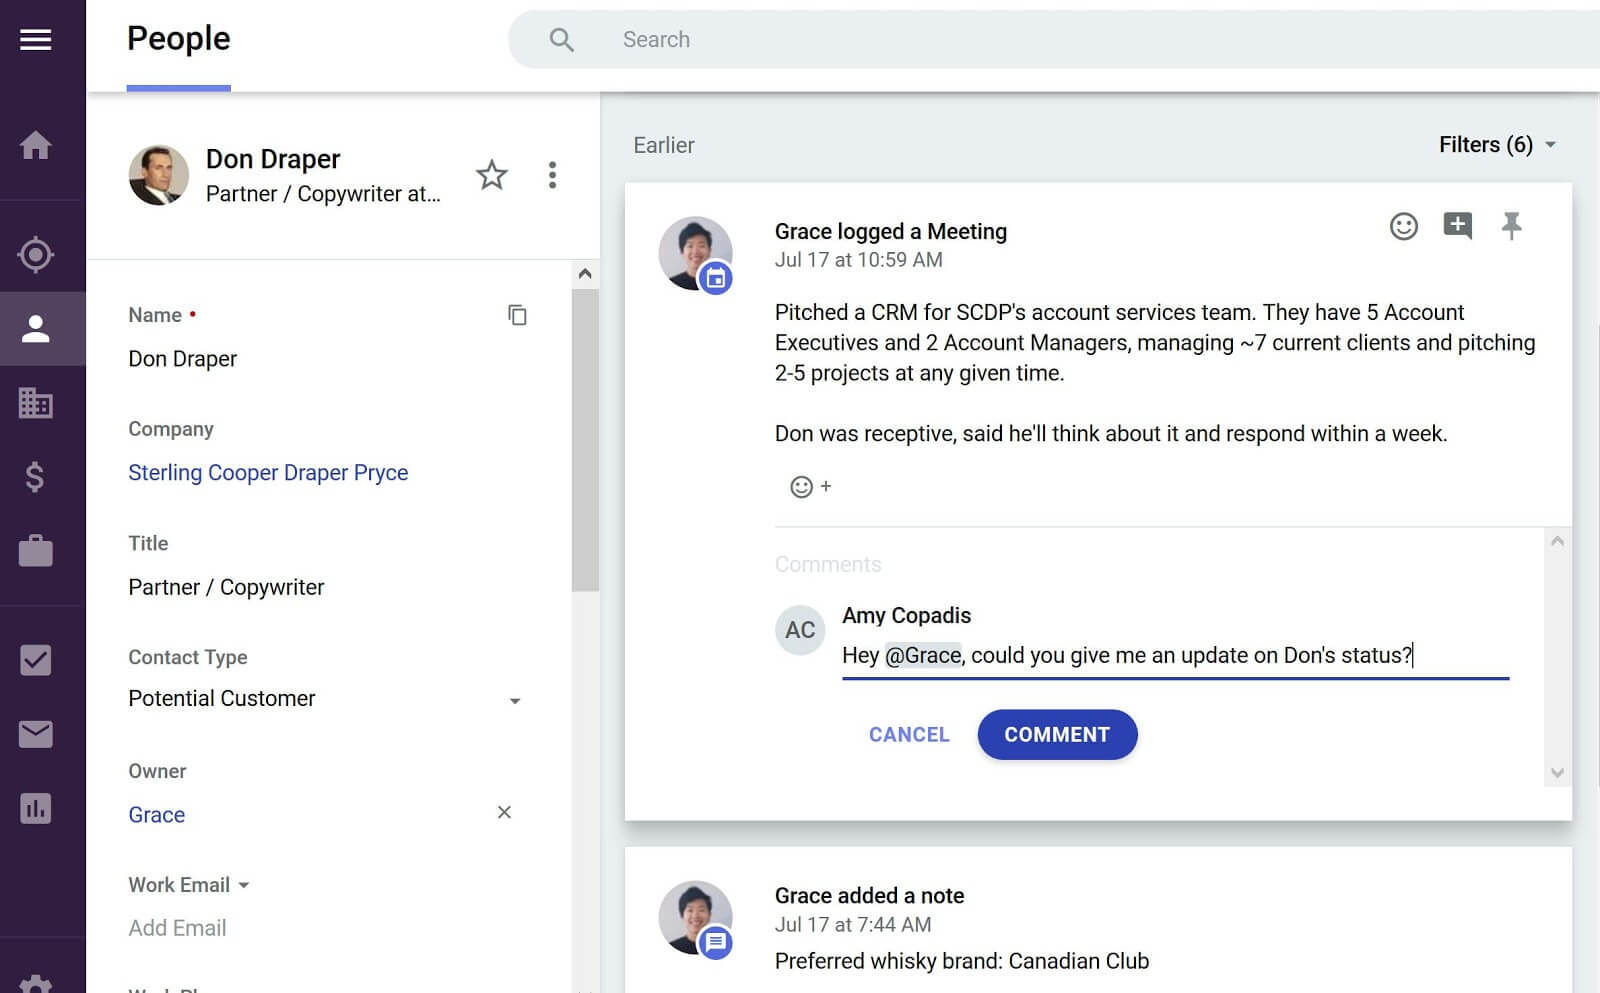This screenshot has height=993, width=1600.
Task: Open the Filters (6) dropdown
Action: point(1497,145)
